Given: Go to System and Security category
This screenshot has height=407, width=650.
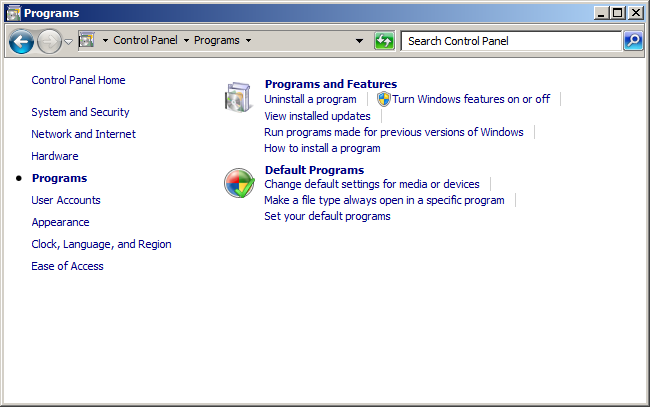Looking at the screenshot, I should tap(80, 112).
